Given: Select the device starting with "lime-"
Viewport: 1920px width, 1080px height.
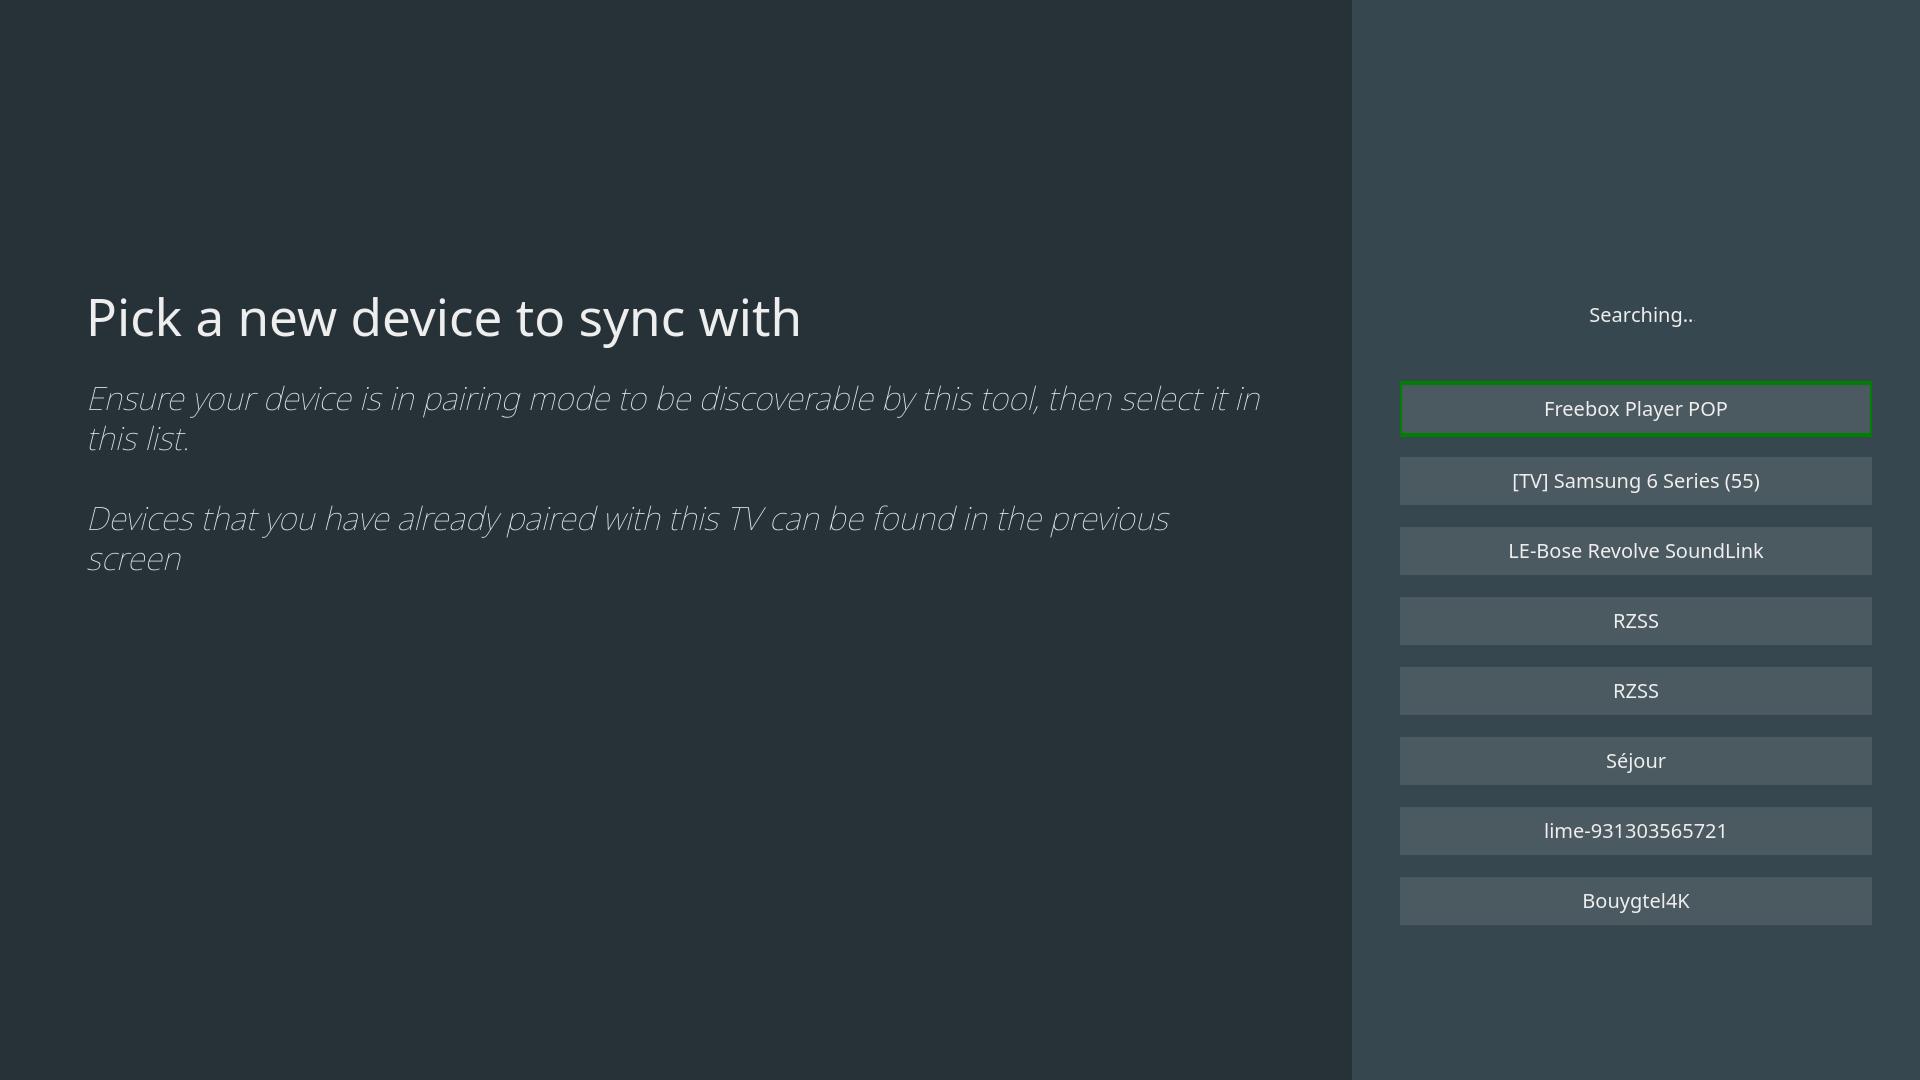Looking at the screenshot, I should tap(1635, 831).
